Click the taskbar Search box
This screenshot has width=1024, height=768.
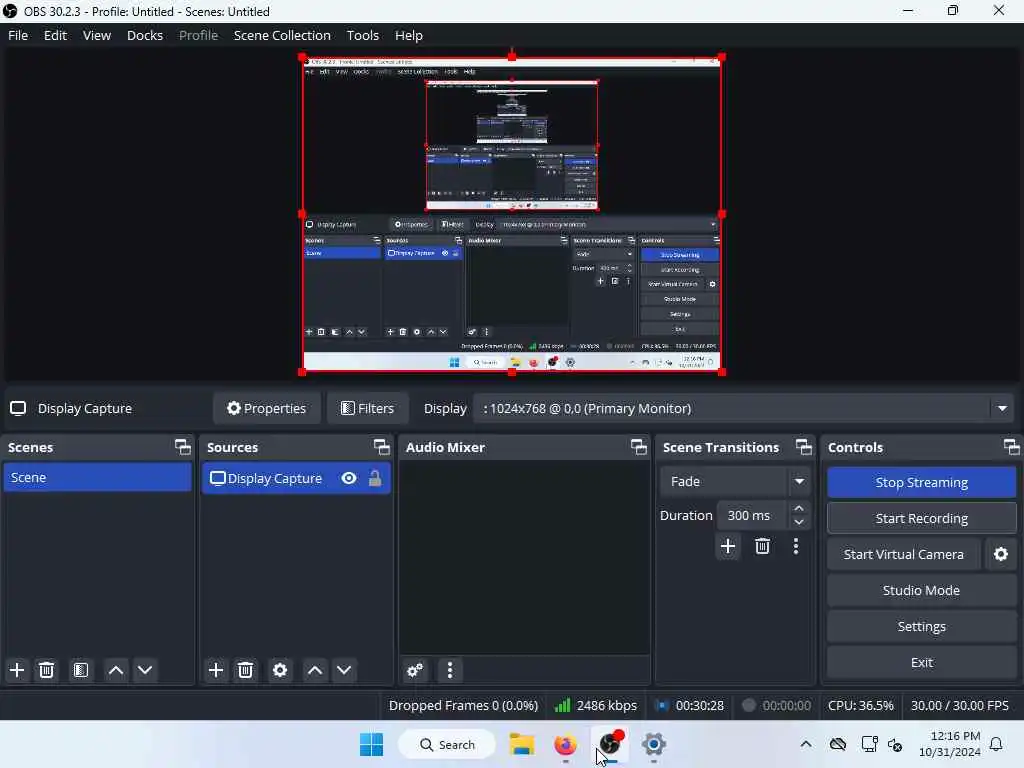pyautogui.click(x=447, y=744)
